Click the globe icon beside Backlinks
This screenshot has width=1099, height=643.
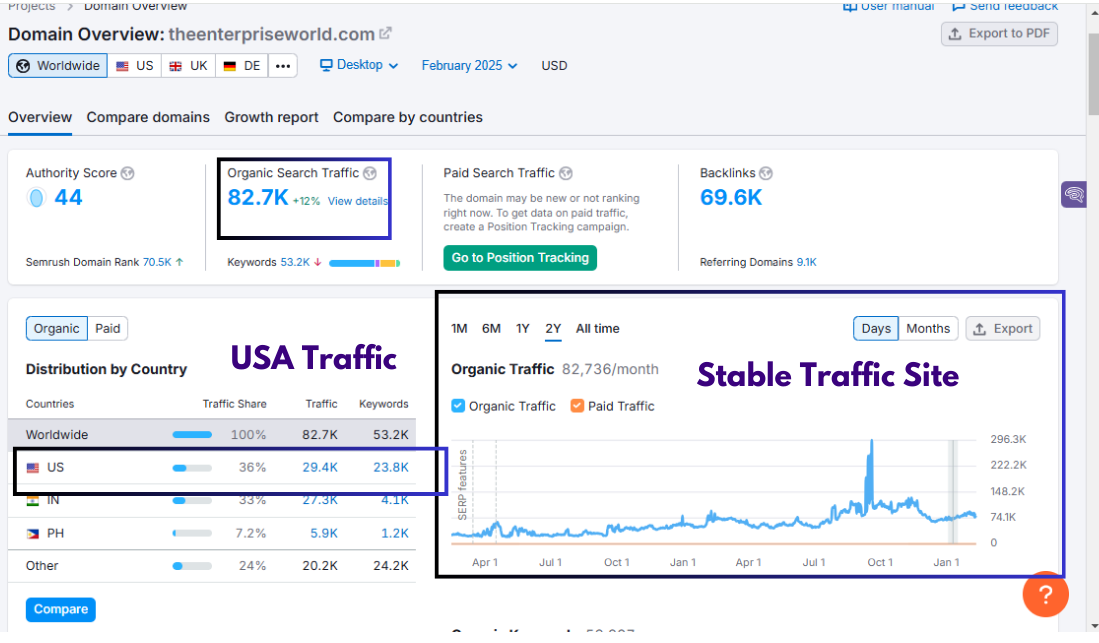tap(765, 173)
